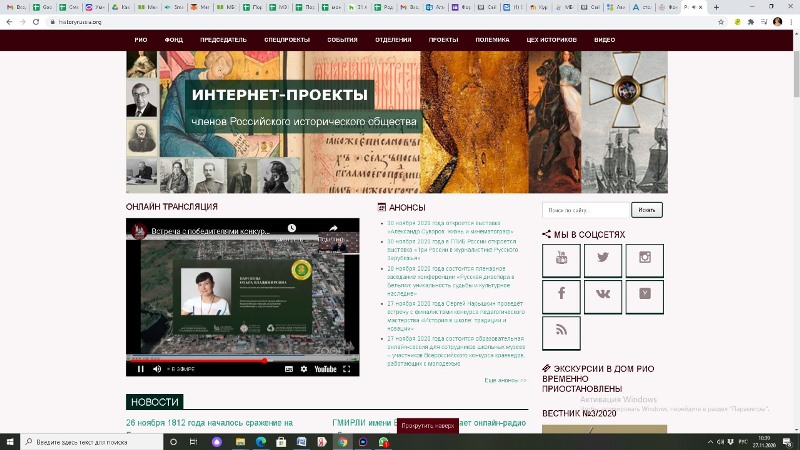Follow the 'Еще анонсы' link
The image size is (800, 450).
click(x=505, y=380)
